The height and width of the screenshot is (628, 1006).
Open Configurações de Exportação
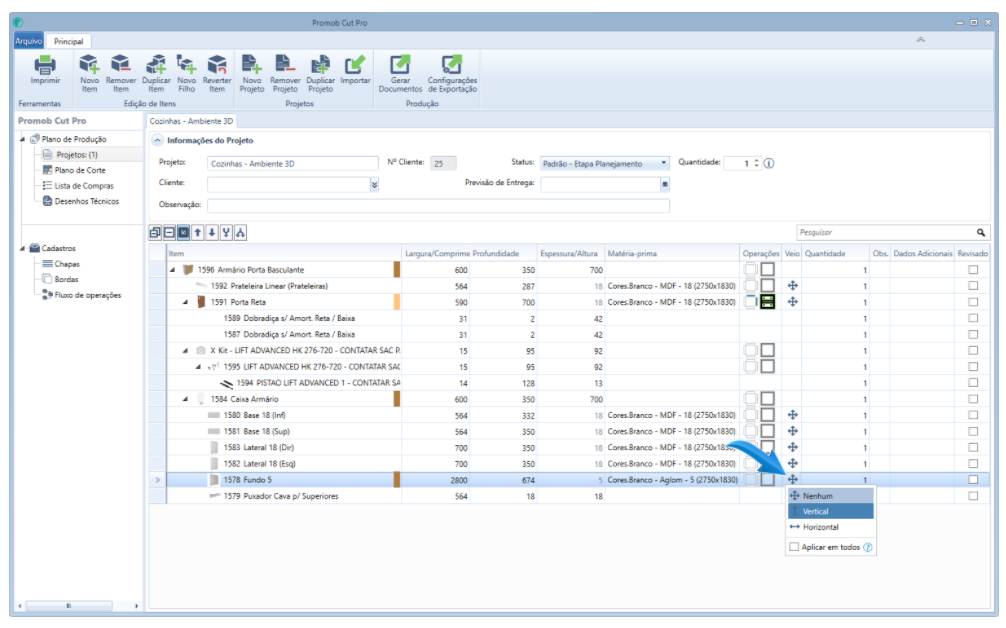(x=452, y=66)
